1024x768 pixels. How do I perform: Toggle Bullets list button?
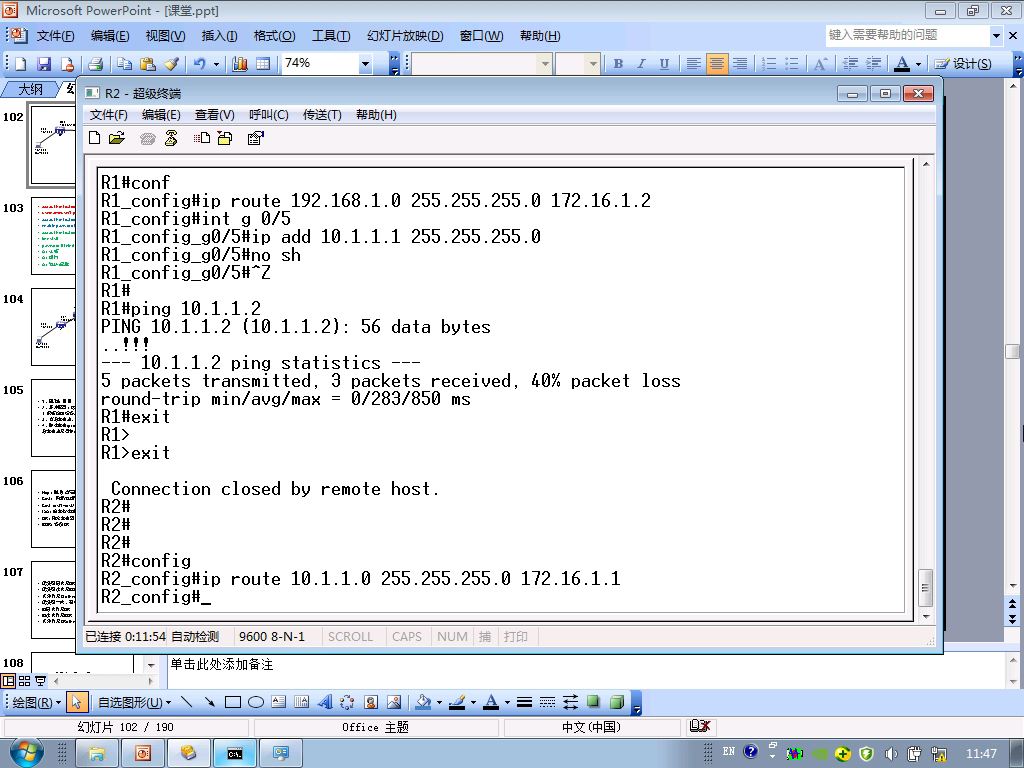tap(791, 63)
